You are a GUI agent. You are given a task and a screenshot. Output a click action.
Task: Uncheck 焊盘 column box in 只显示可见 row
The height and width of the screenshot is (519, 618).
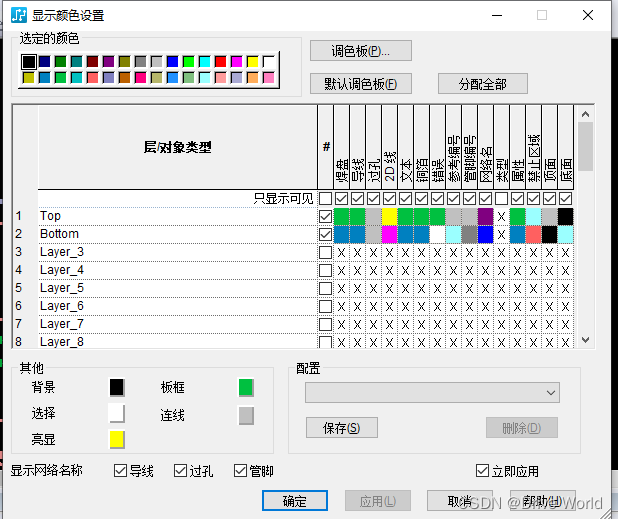[x=341, y=198]
